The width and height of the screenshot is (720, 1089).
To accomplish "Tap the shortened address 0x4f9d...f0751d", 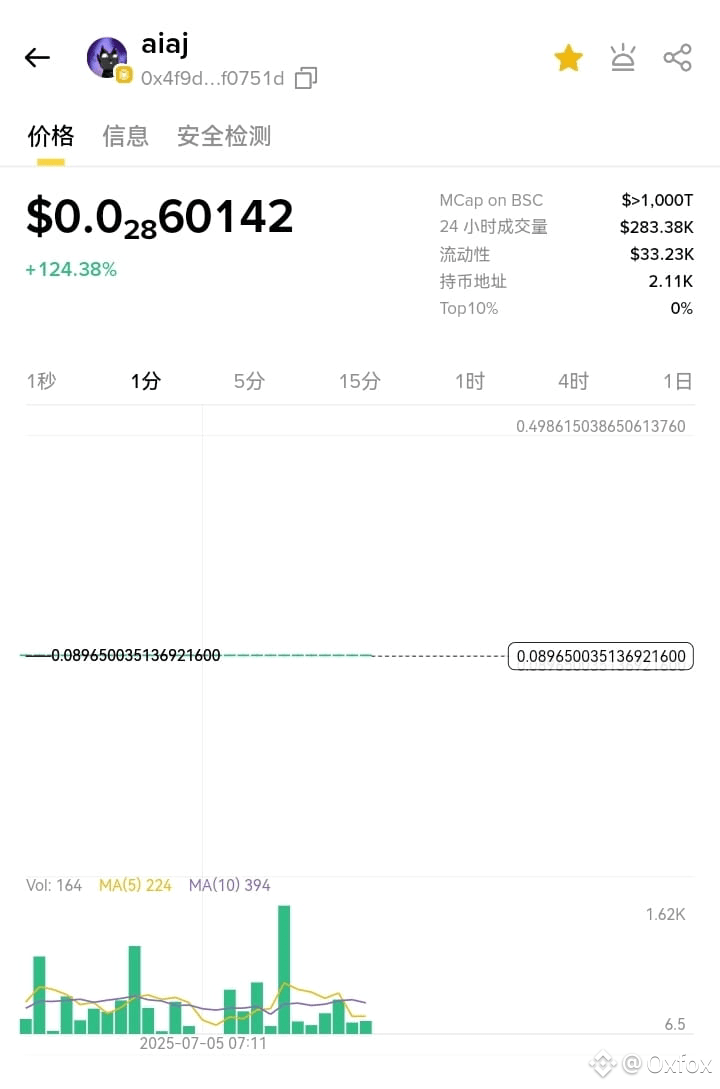I will 212,78.
